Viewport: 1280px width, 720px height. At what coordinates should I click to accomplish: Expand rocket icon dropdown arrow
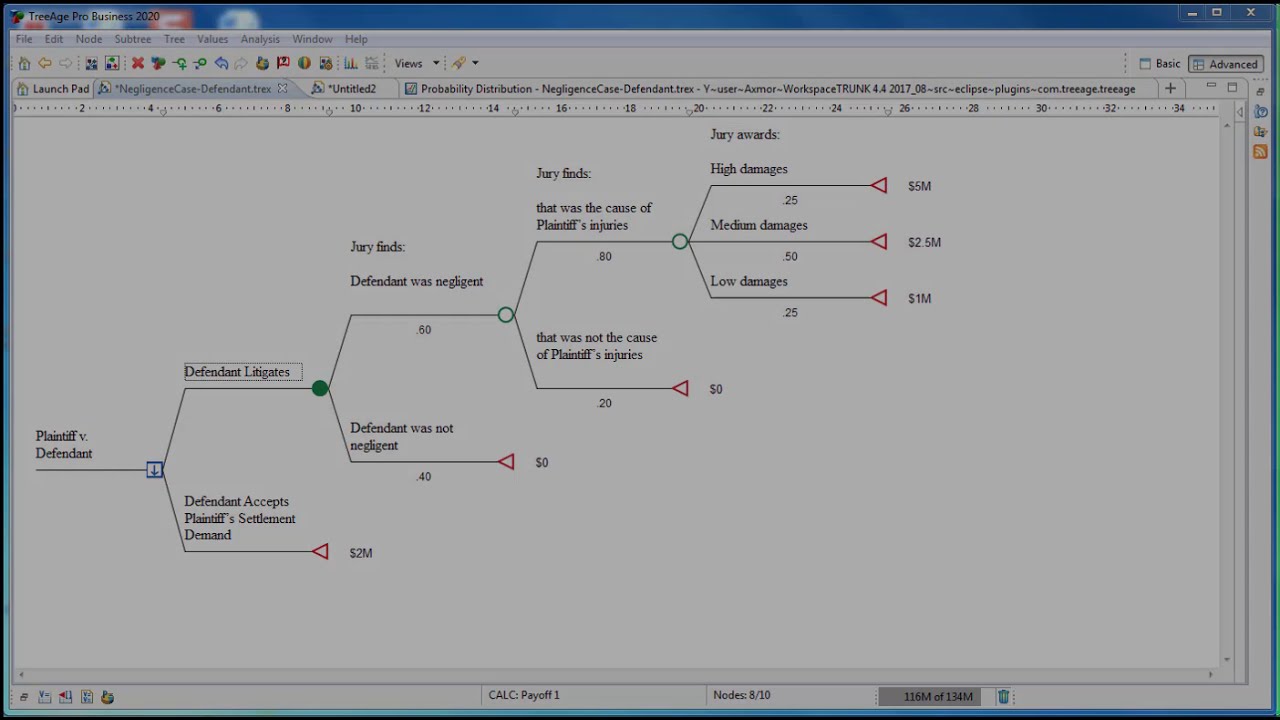pyautogui.click(x=475, y=63)
